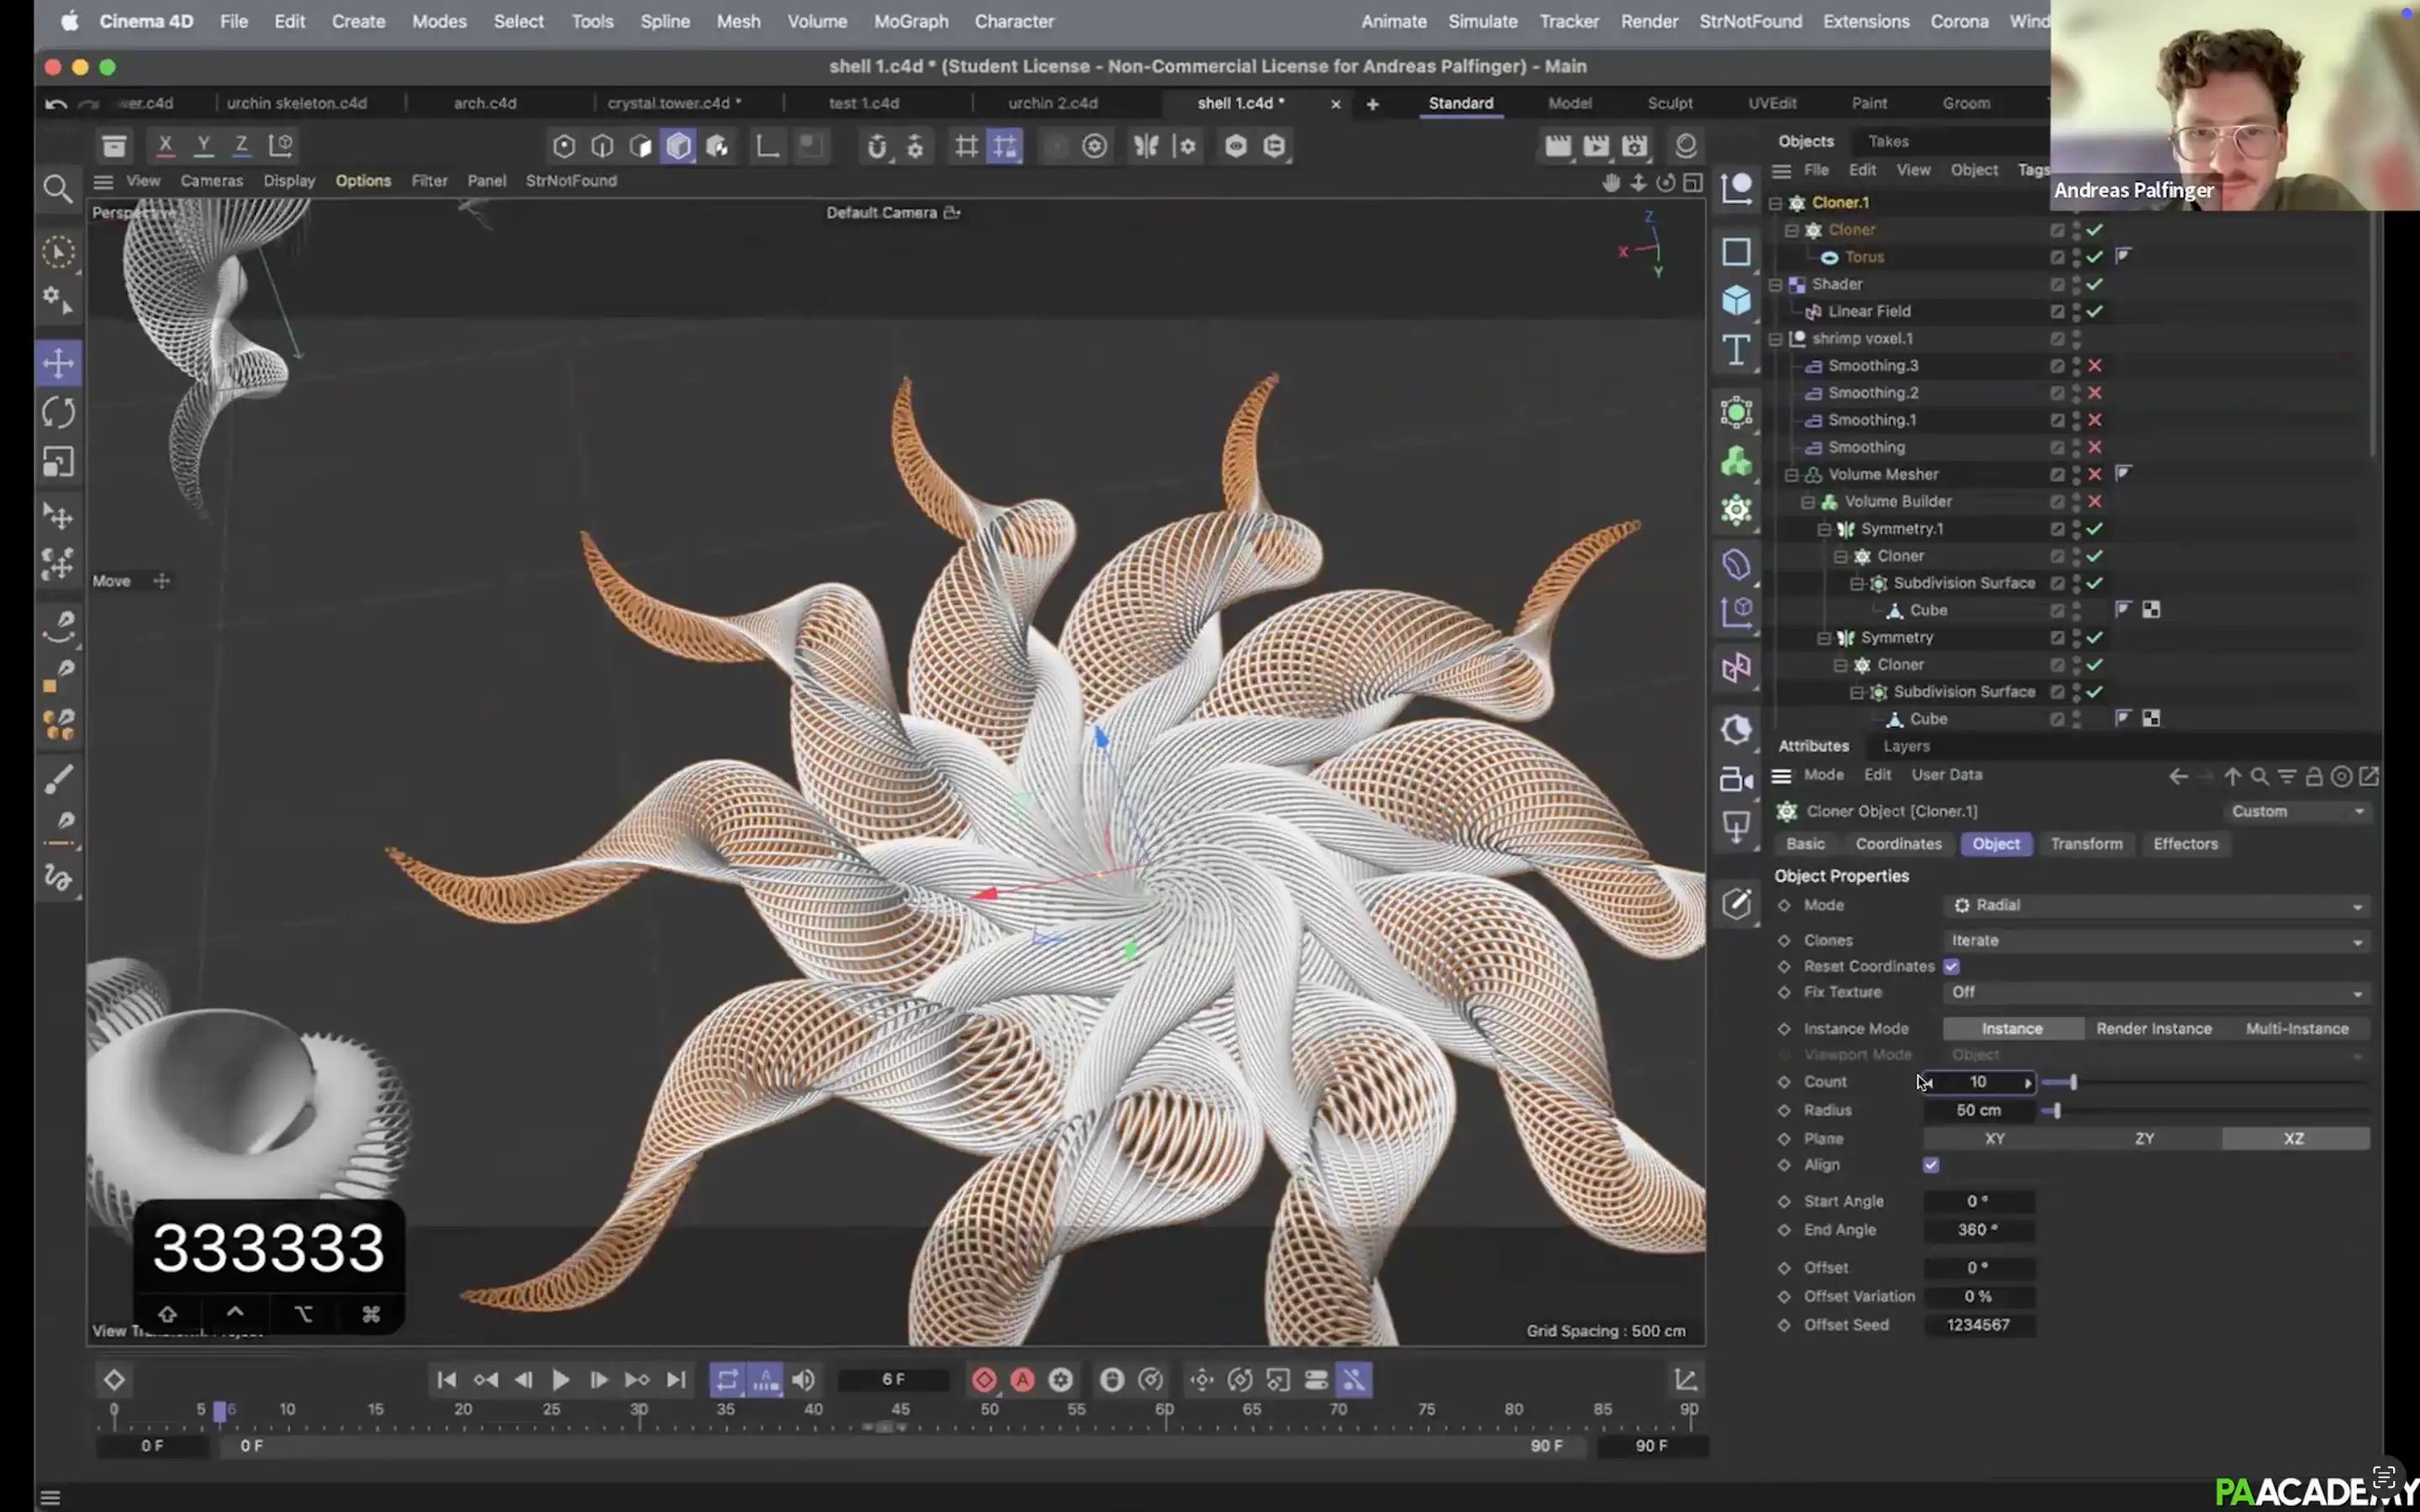Toggle the Align checkbox

1931,1165
